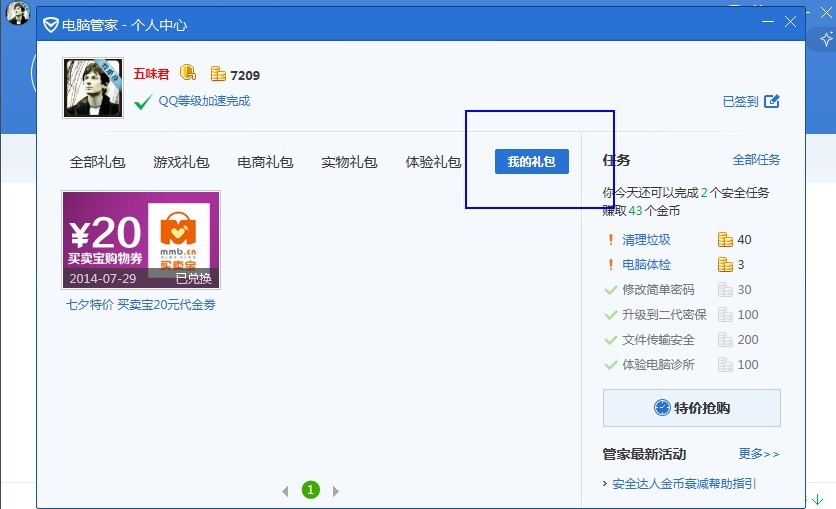Screen dimensions: 836x509
Task: Open 安全达人金币衰减帮助指引 link
Action: pos(684,484)
